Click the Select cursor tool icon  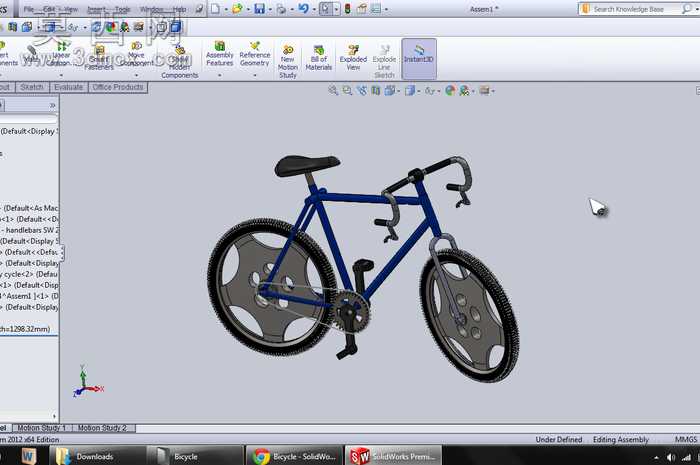click(x=325, y=8)
